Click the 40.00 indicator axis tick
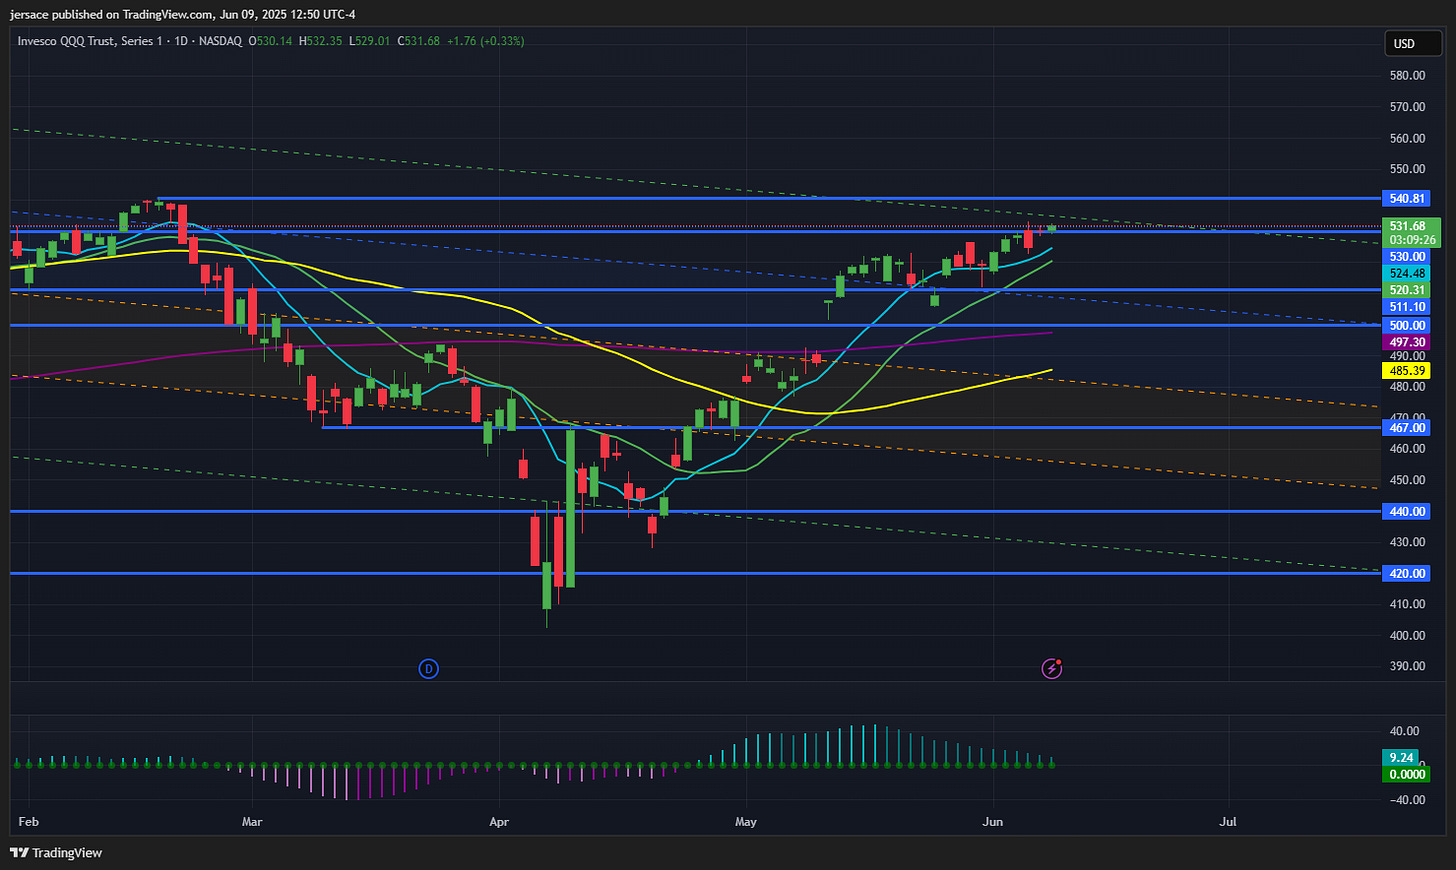The width and height of the screenshot is (1456, 870). pos(1405,732)
